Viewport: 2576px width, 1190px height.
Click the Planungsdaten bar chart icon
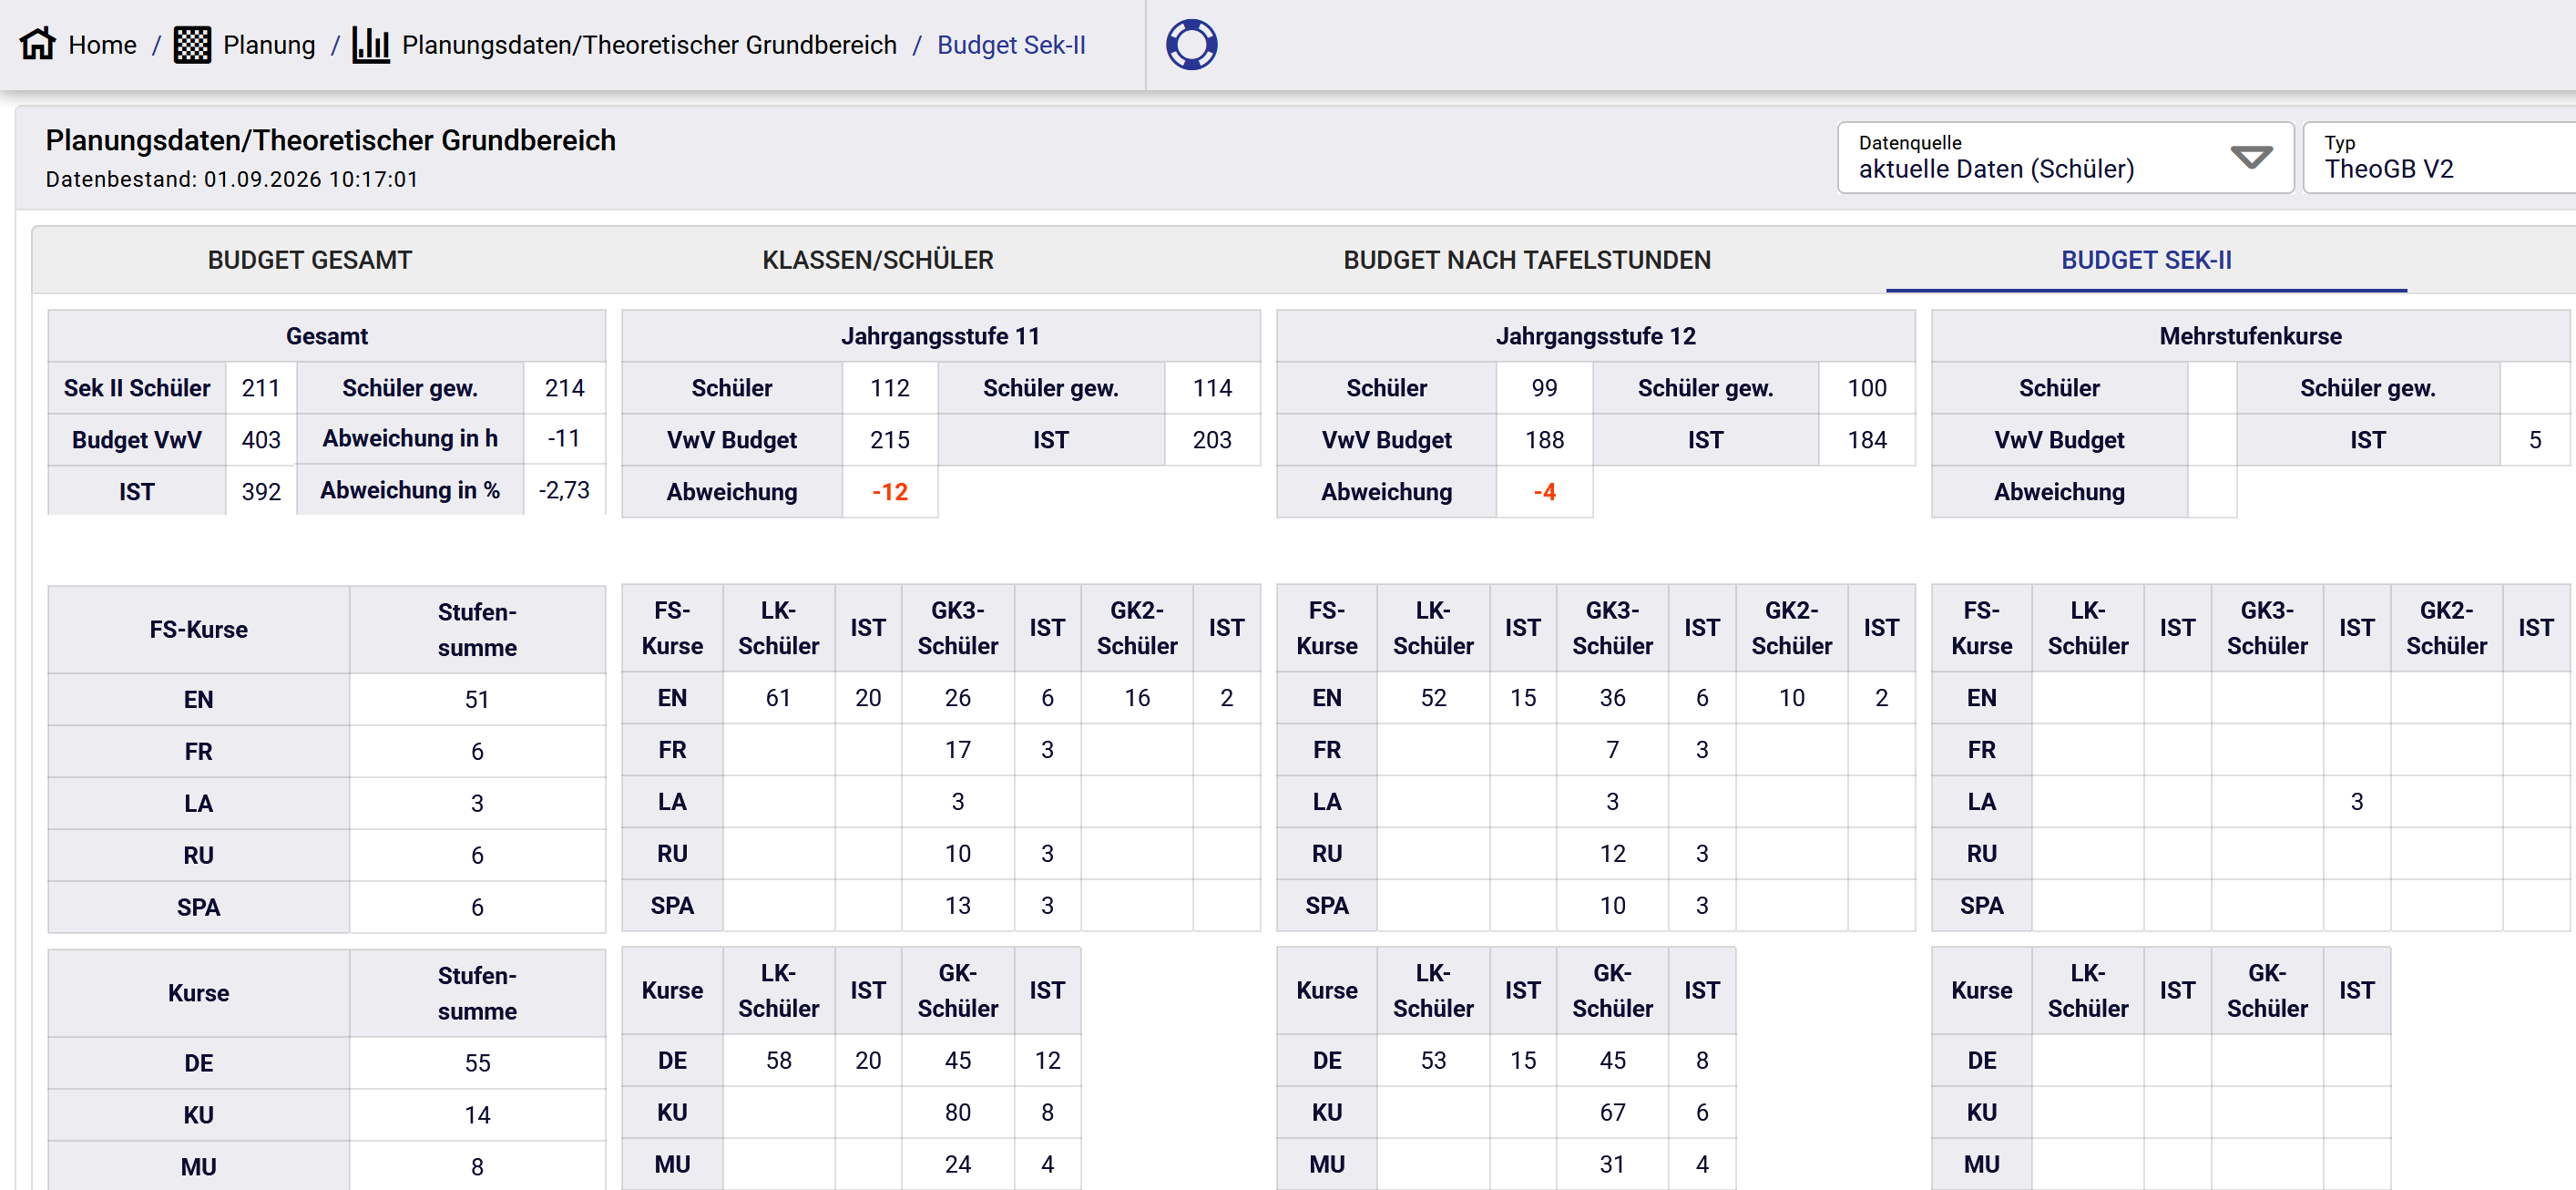pyautogui.click(x=370, y=45)
